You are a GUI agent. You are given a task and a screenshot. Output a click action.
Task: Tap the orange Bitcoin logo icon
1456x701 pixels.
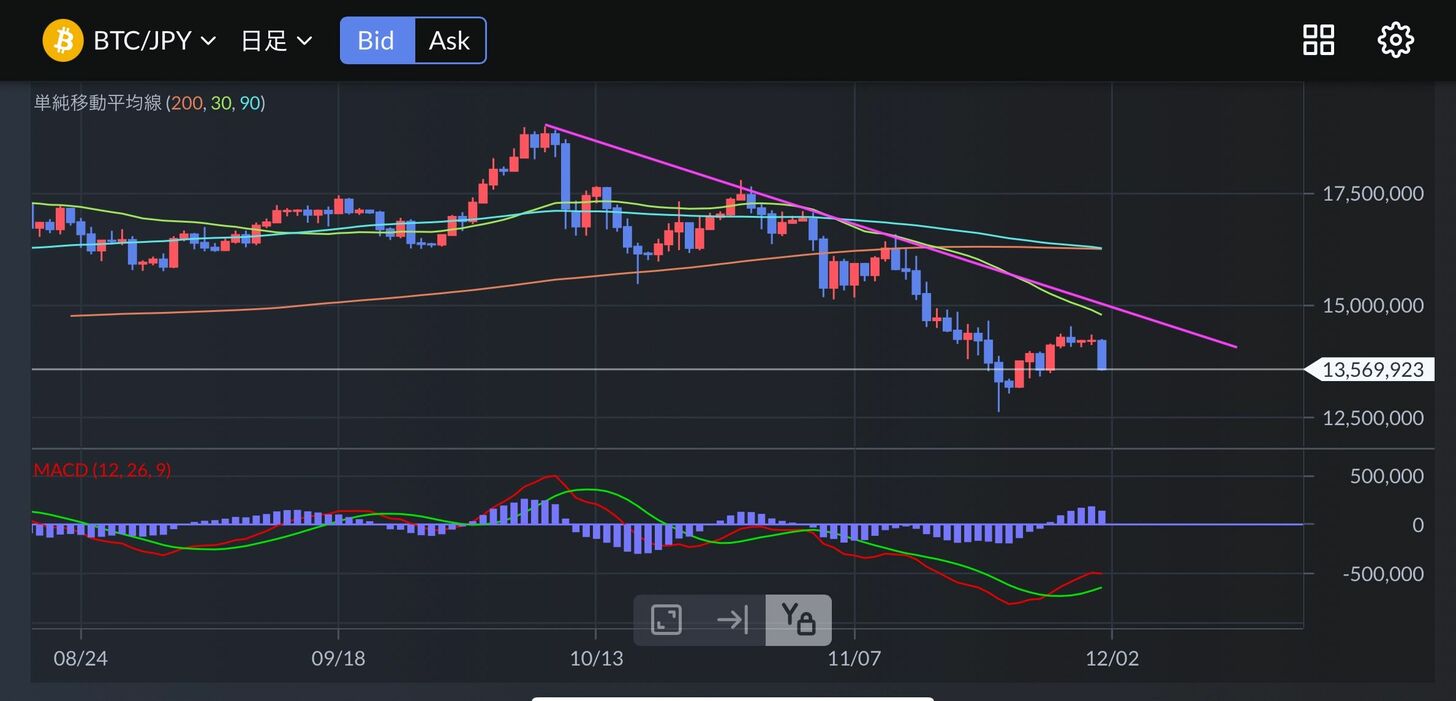click(x=62, y=41)
